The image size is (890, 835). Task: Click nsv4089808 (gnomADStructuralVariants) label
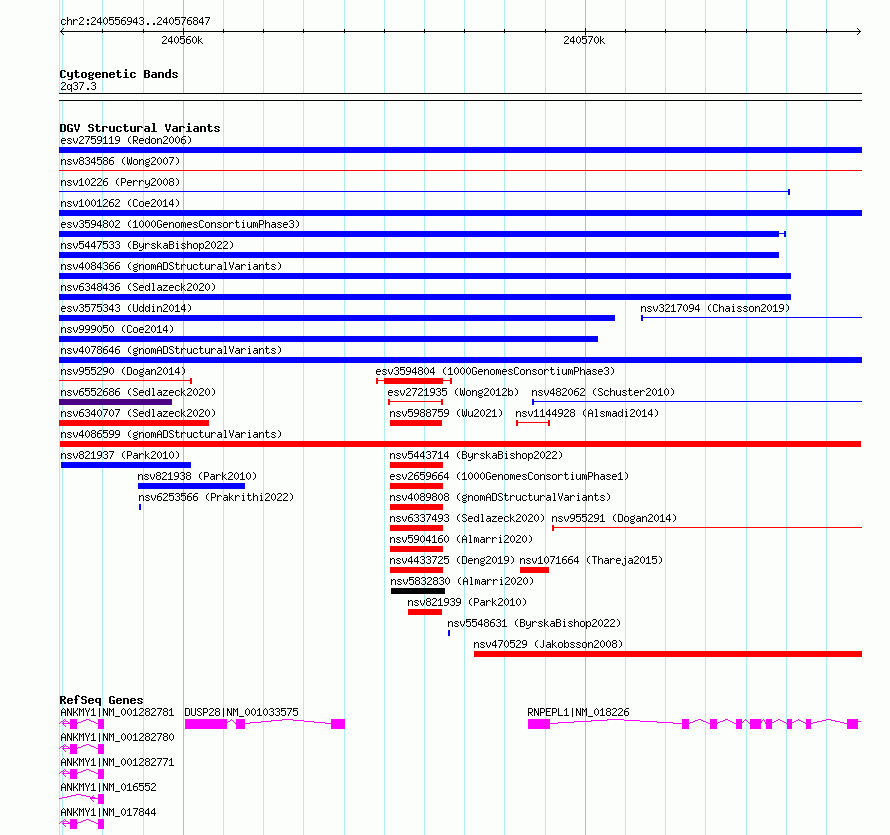(x=500, y=497)
